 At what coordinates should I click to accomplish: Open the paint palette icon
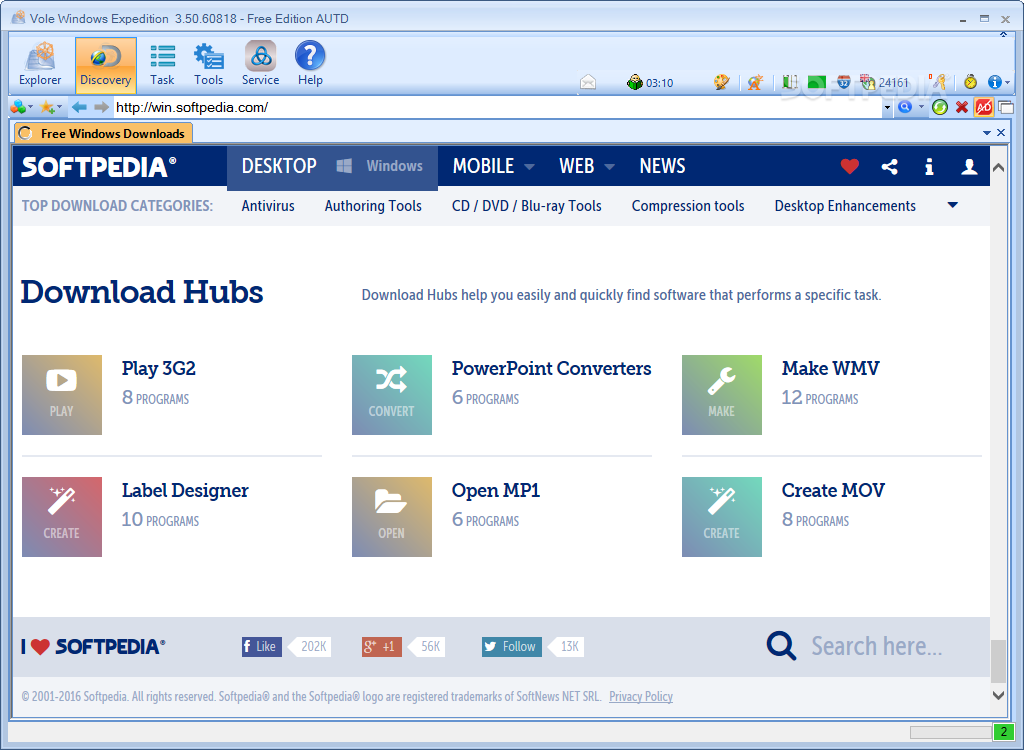(x=721, y=82)
